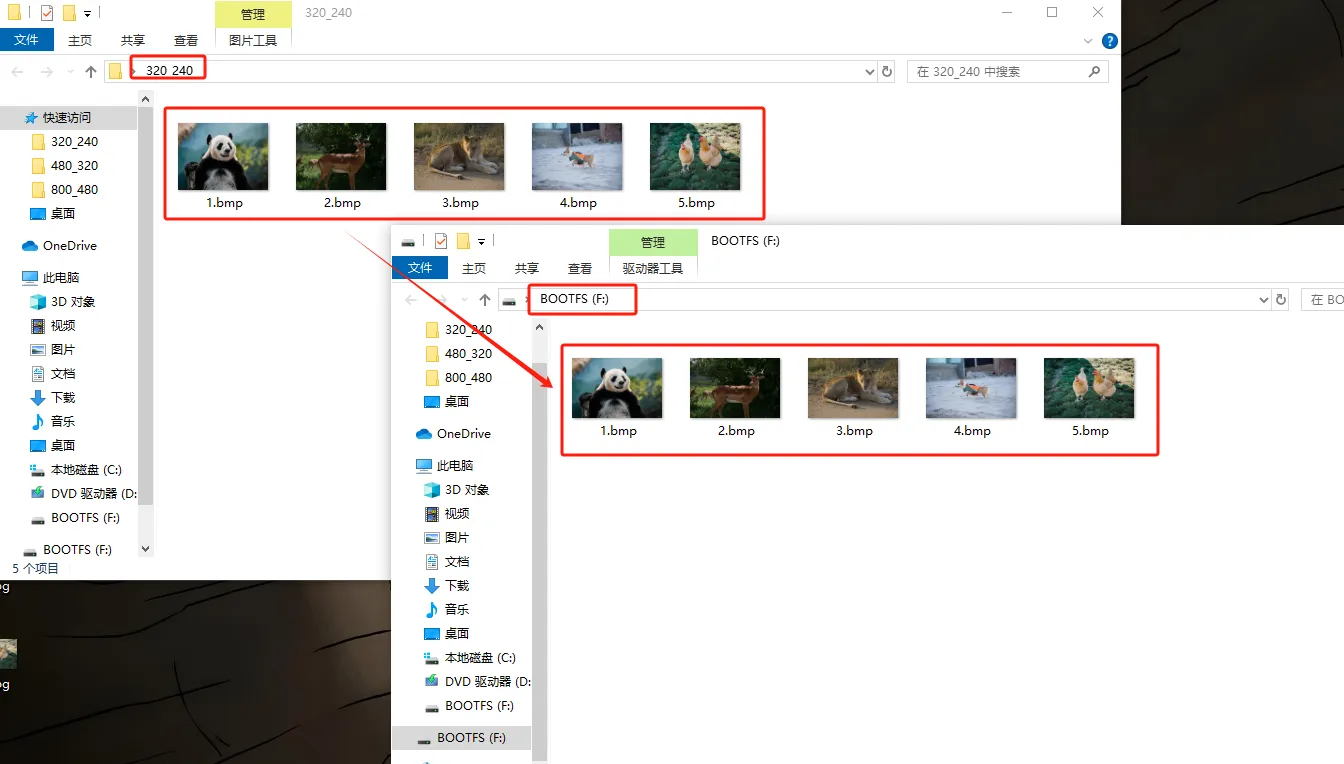Click the properties checkmark icon in the BOOTFS title bar
The image size is (1344, 764).
440,241
